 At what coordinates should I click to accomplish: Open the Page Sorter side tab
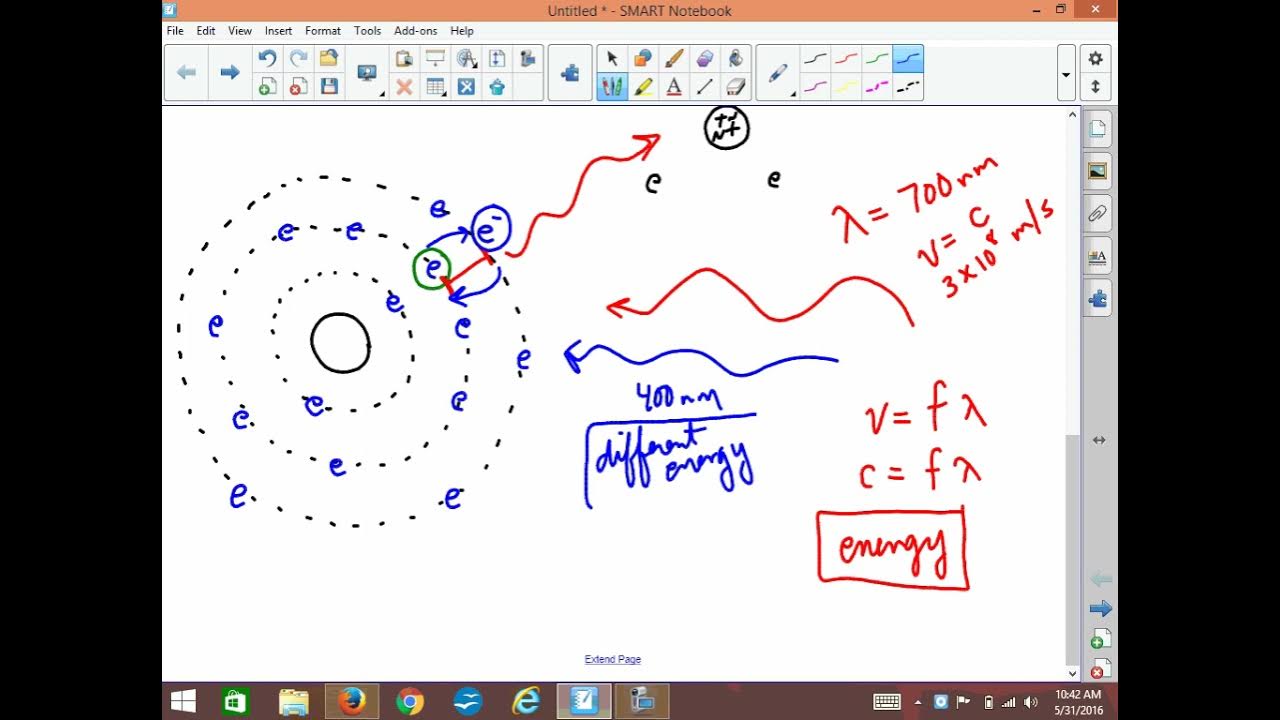(x=1098, y=129)
